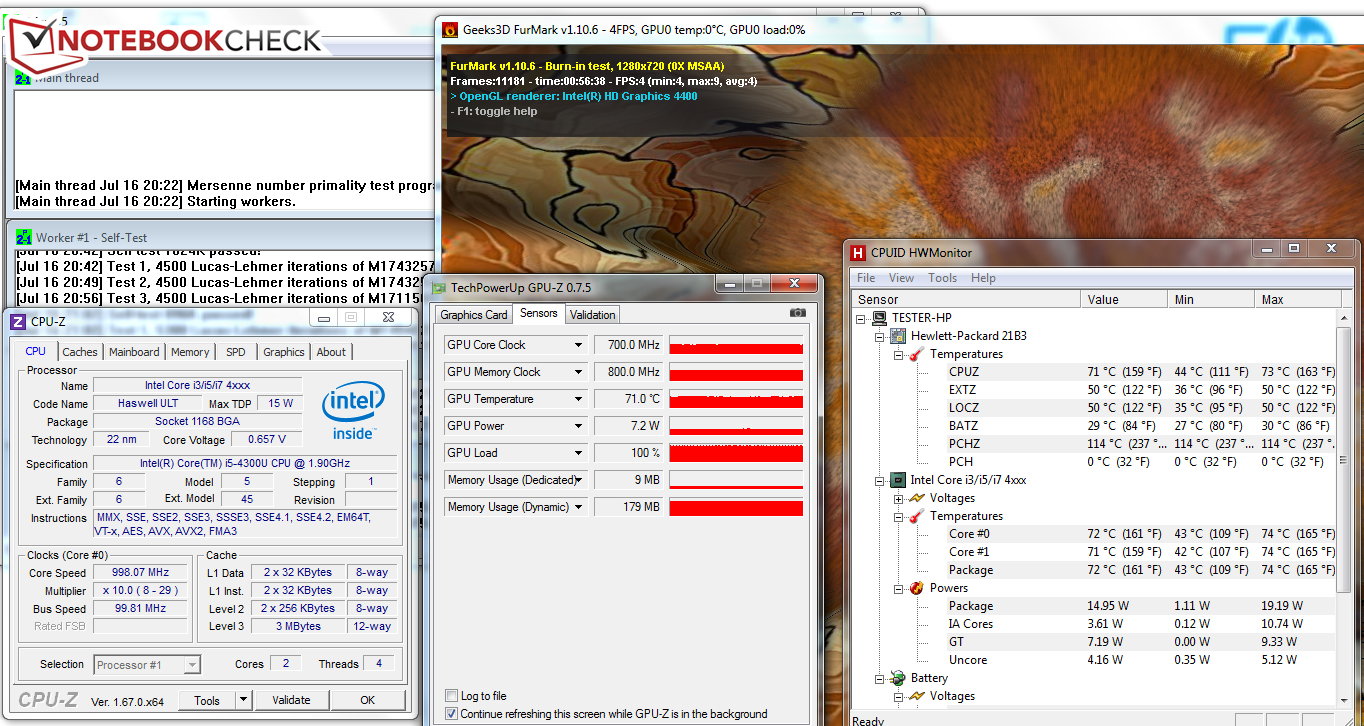The width and height of the screenshot is (1364, 726).
Task: Open the HWMonitor File menu
Action: point(866,278)
